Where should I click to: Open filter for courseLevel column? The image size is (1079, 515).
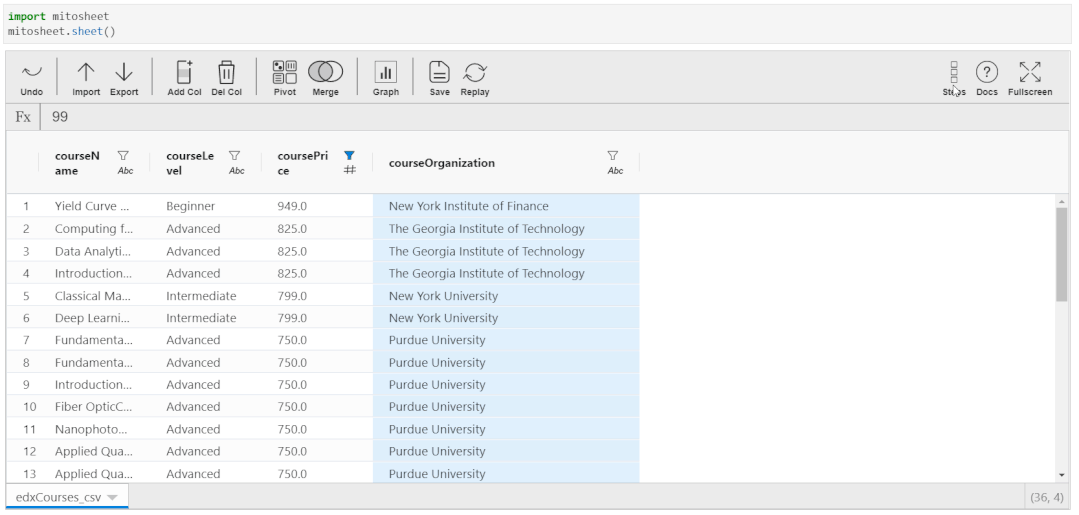tap(235, 155)
